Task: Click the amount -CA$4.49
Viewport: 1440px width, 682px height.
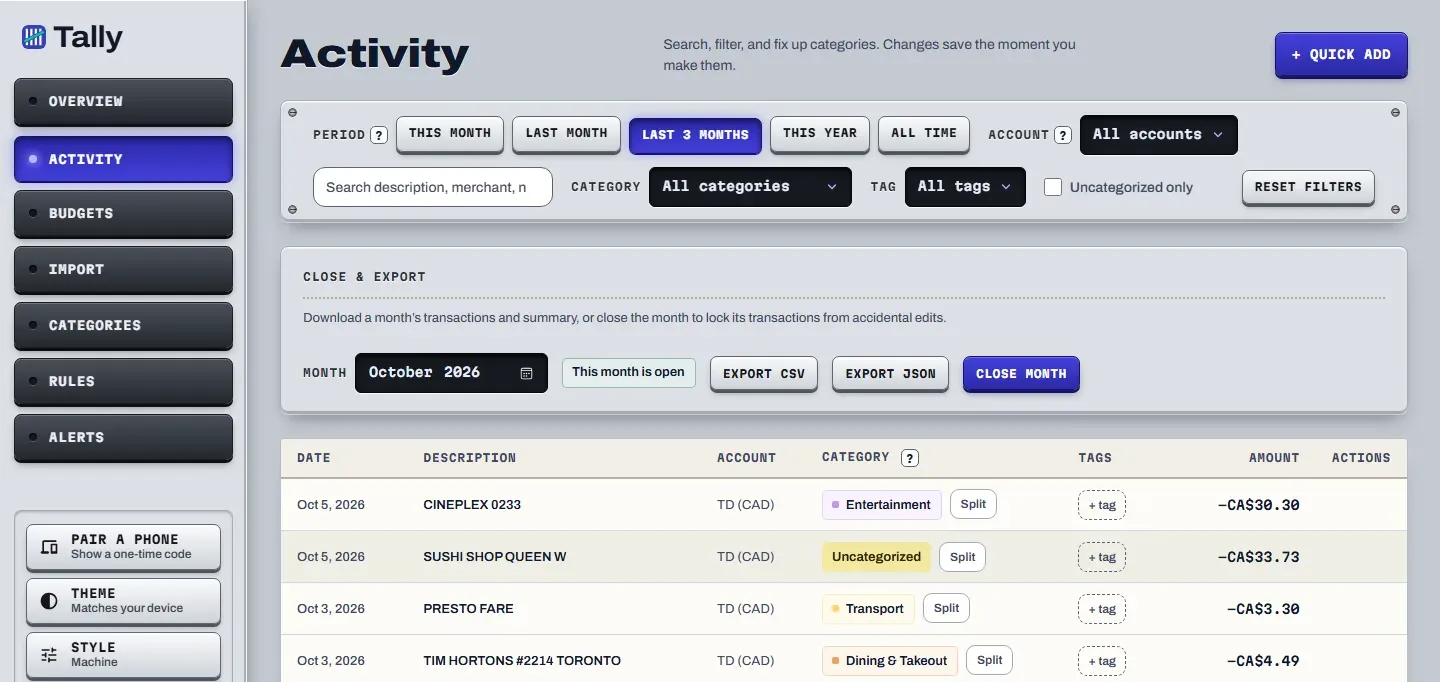Action: pyautogui.click(x=1263, y=661)
